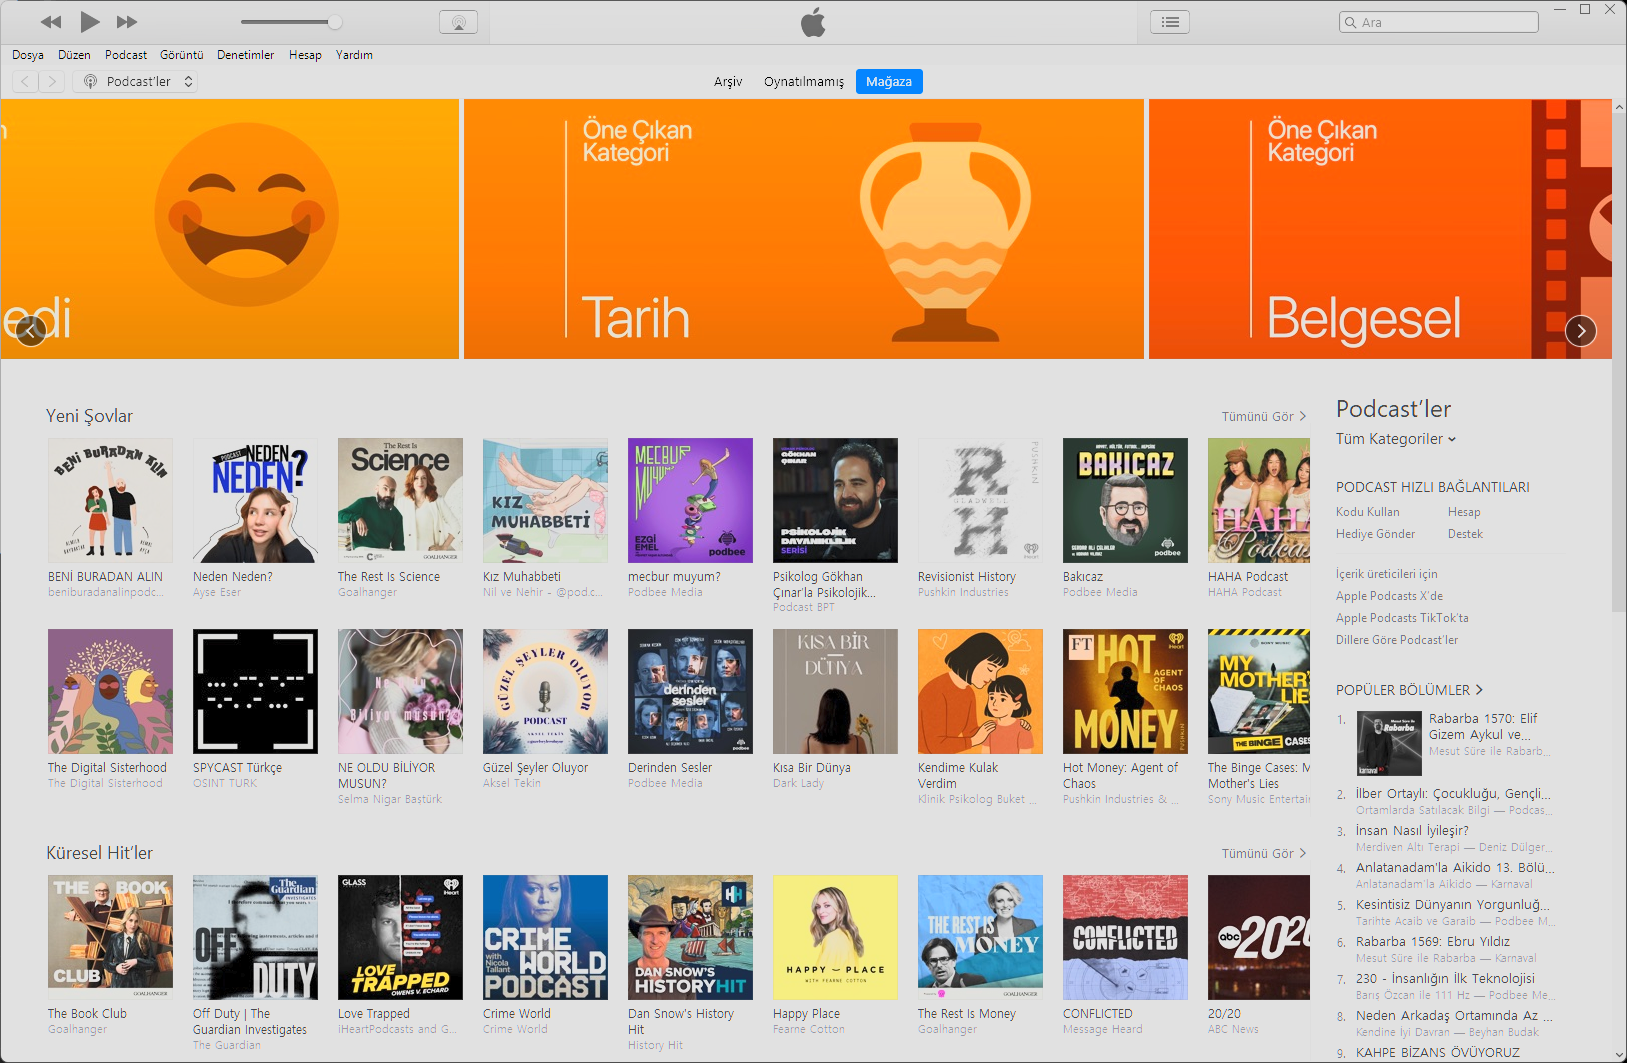Show previous banner with left carousel arrow
Viewport: 1627px width, 1063px height.
(x=31, y=330)
